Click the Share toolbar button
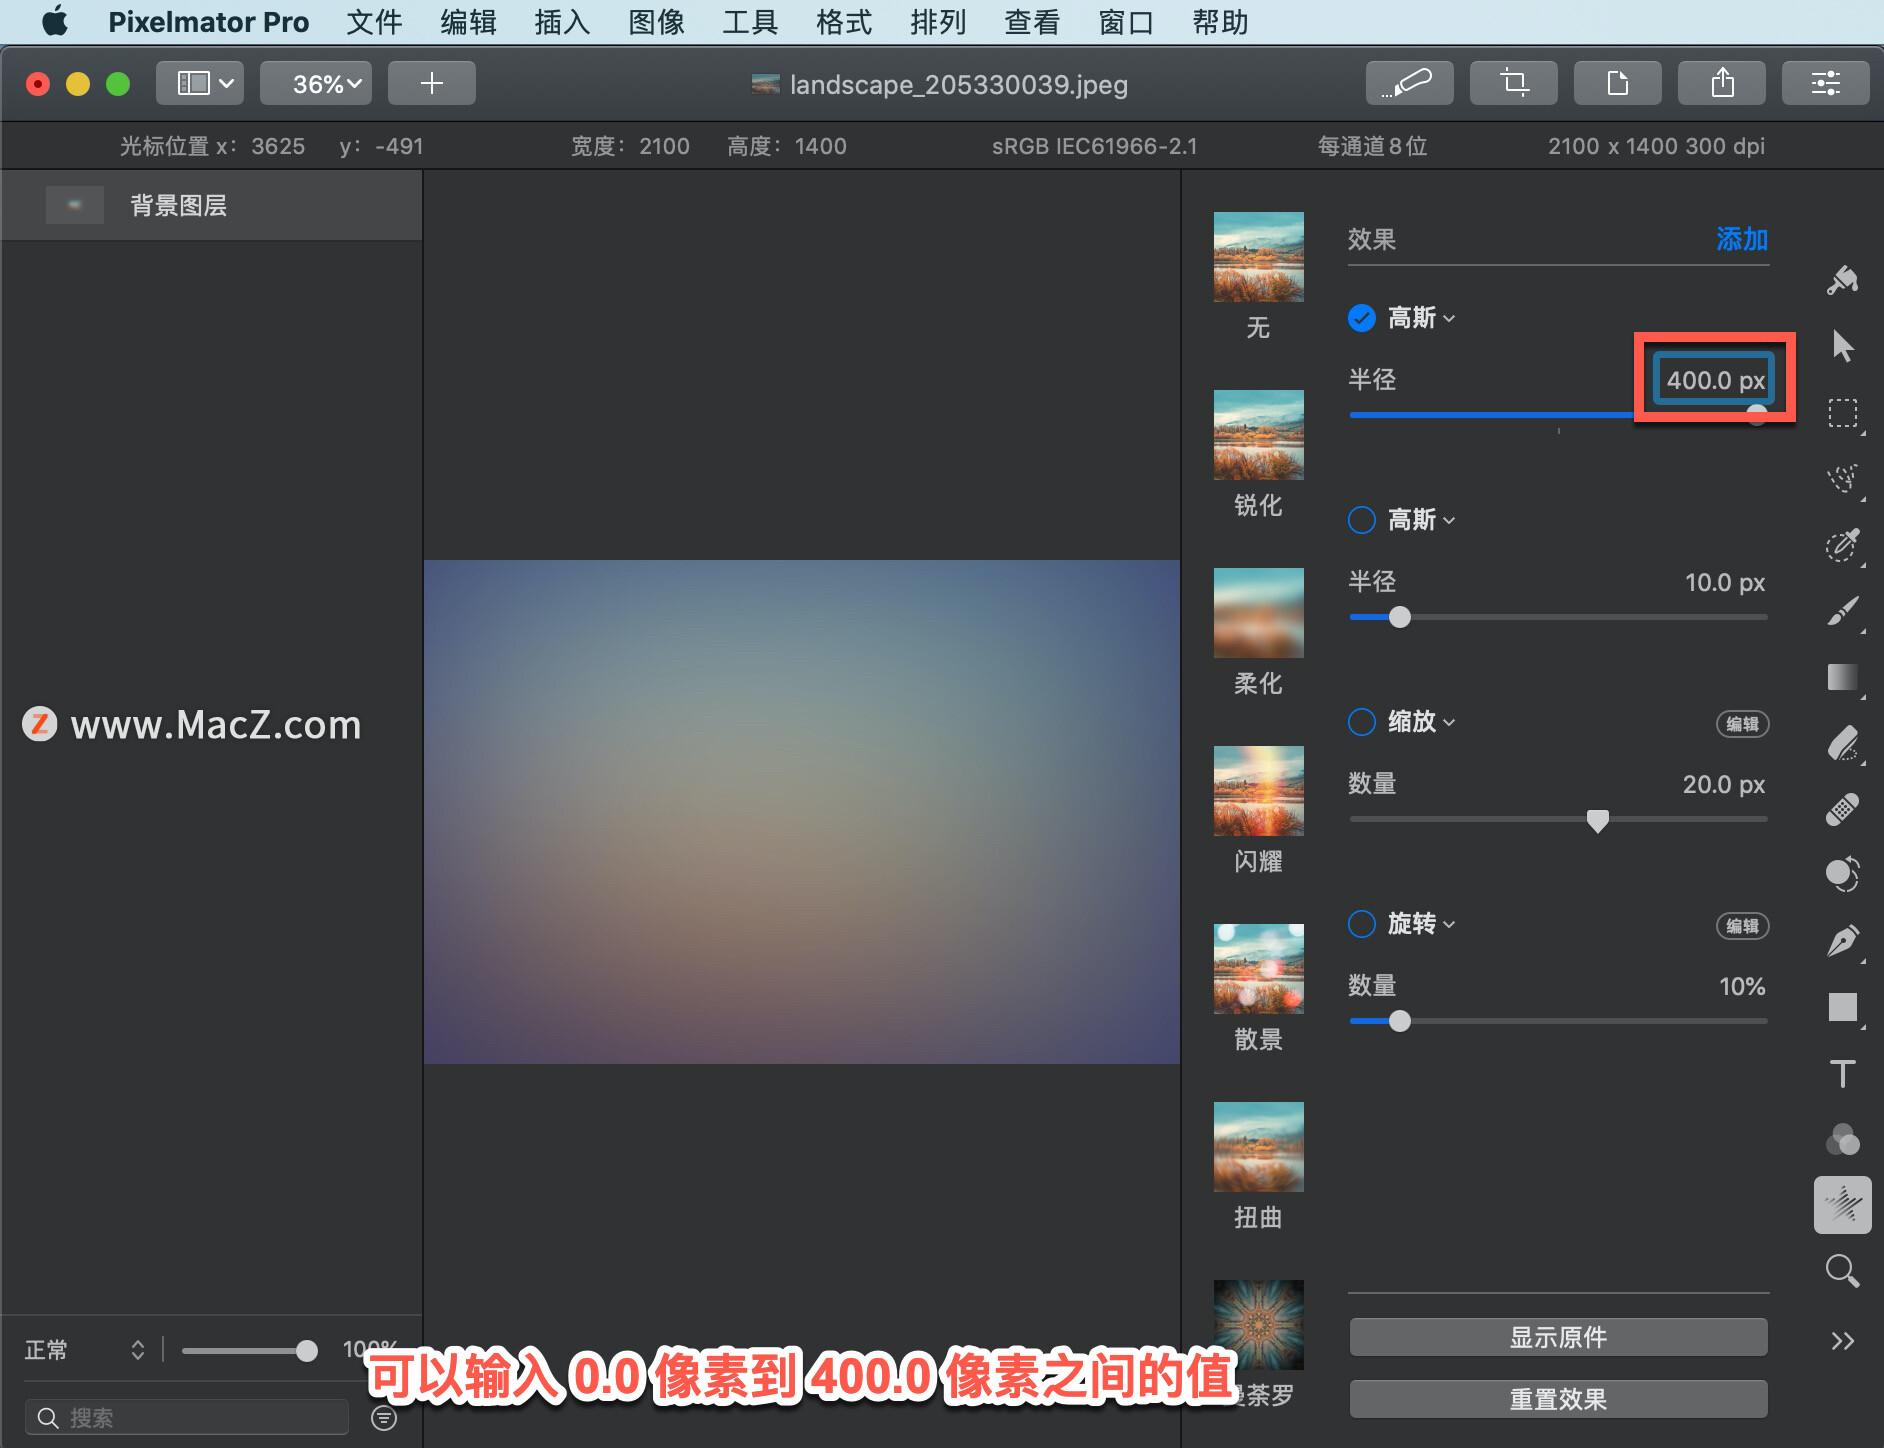Screen dimensions: 1884x1448 [1721, 83]
